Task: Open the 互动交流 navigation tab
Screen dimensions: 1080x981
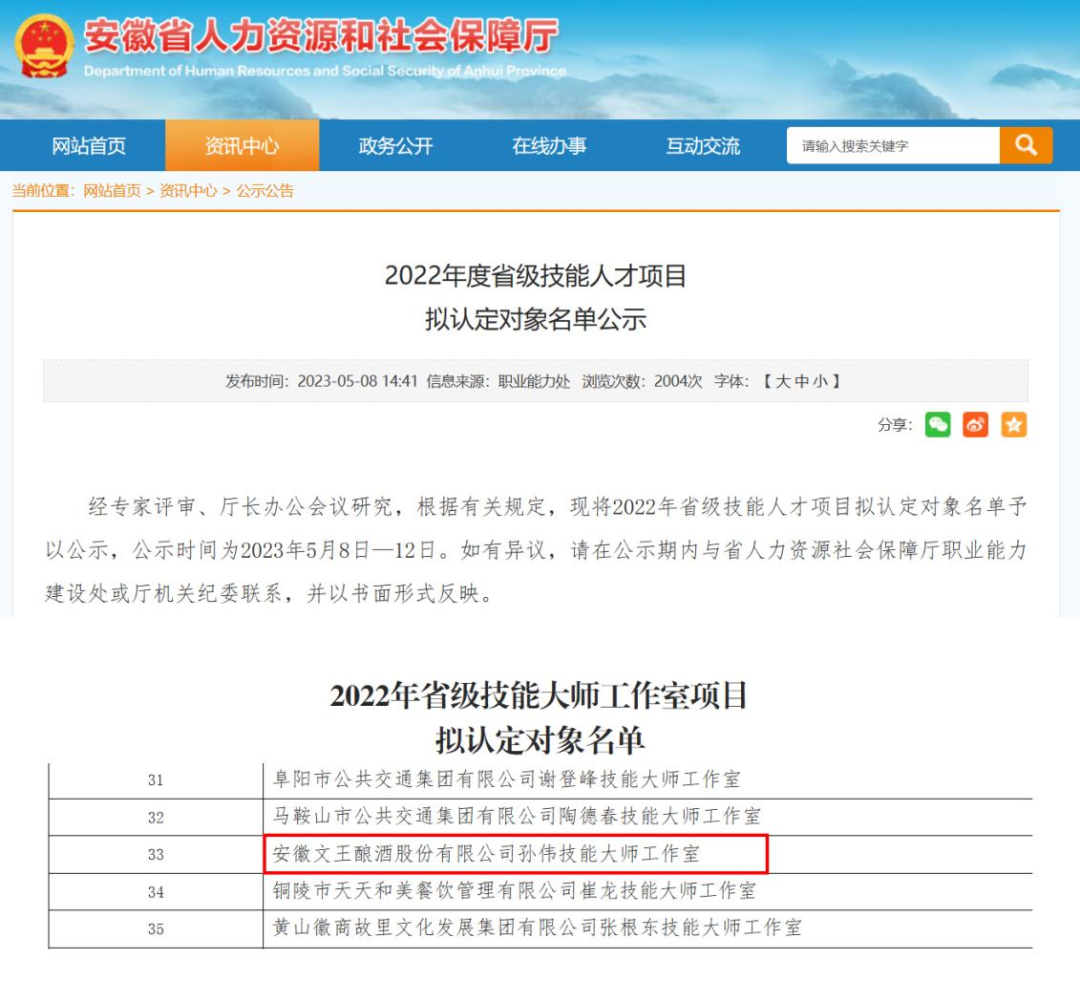Action: click(703, 146)
